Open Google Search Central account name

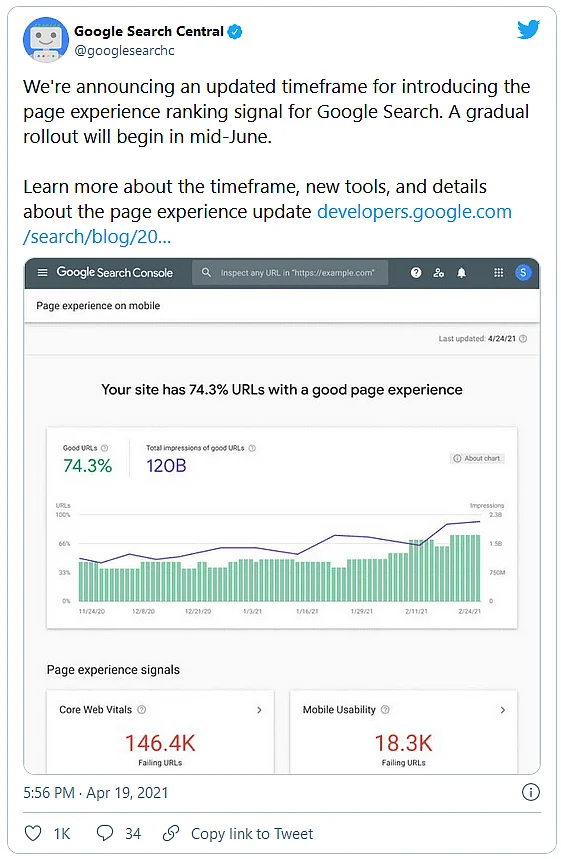coord(149,31)
